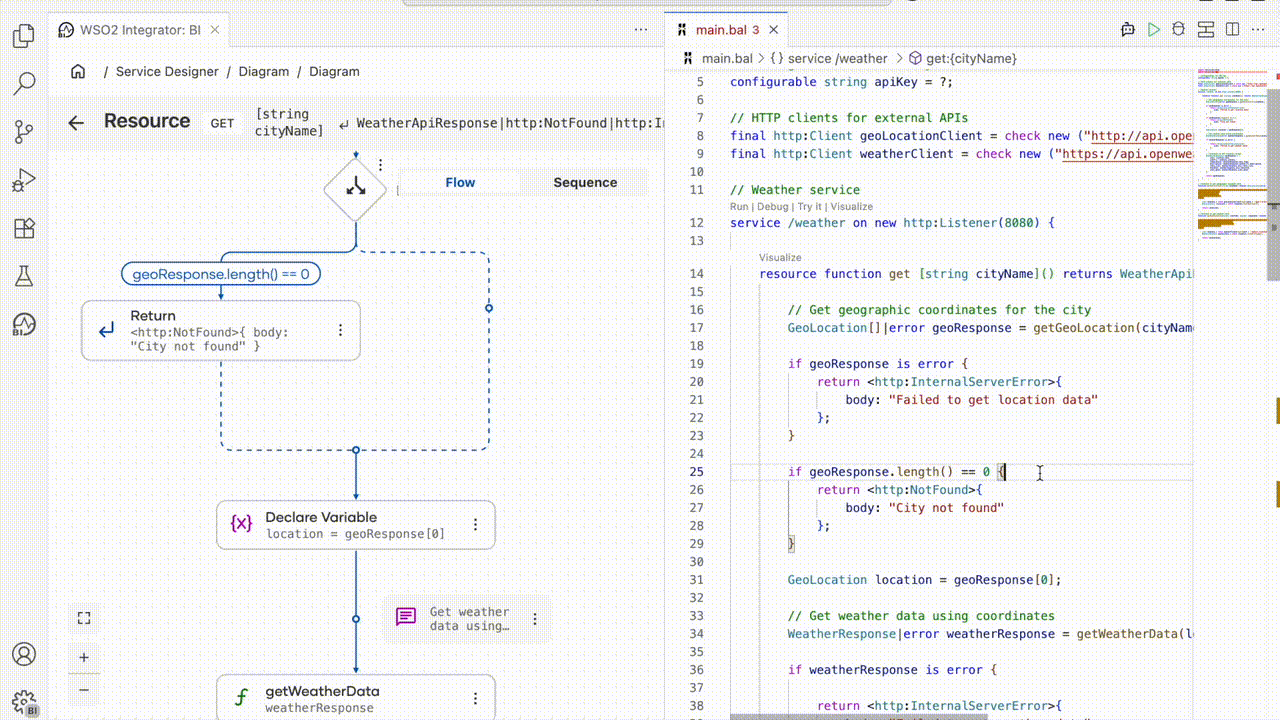This screenshot has width=1280, height=720.
Task: Open getWeatherData node options menu
Action: pyautogui.click(x=475, y=699)
